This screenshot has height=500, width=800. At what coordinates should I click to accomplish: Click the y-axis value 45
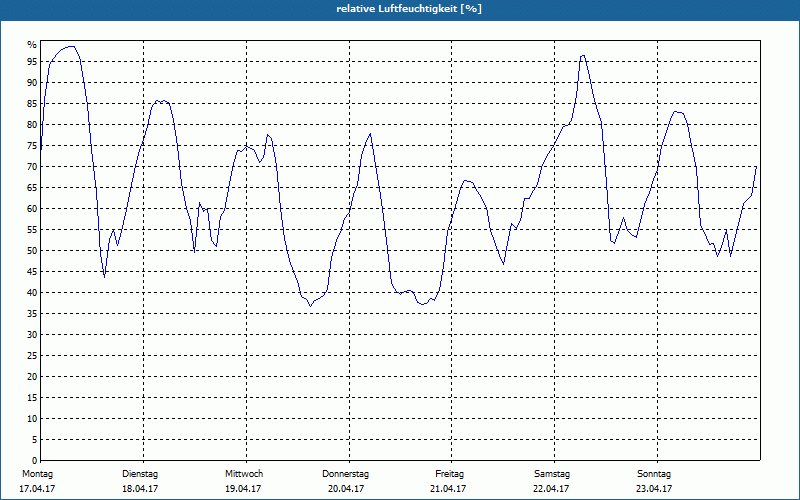pyautogui.click(x=32, y=271)
